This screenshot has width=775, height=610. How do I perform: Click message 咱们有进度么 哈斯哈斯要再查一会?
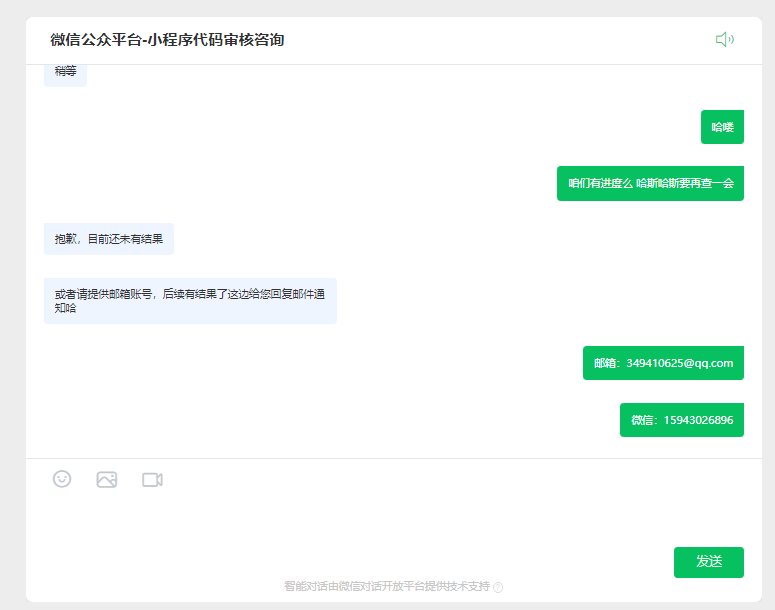click(650, 183)
